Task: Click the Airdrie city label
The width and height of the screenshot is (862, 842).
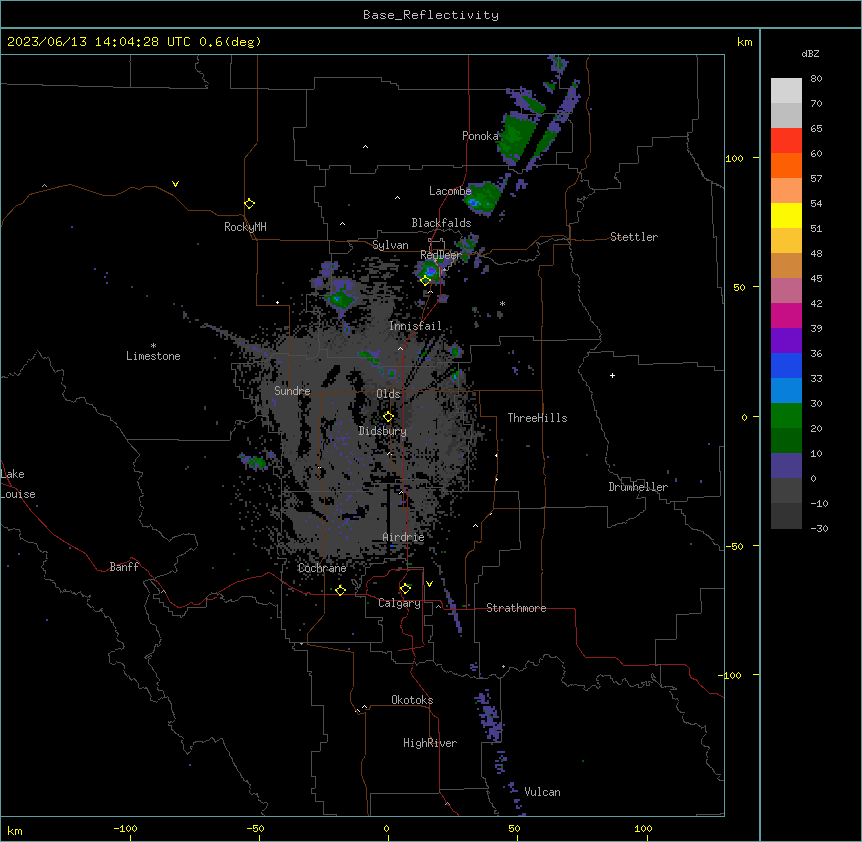Action: (x=404, y=537)
